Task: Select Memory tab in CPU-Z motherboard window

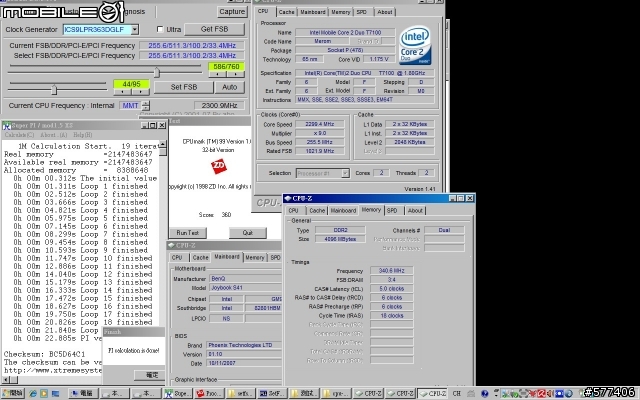Action: pyautogui.click(x=255, y=258)
